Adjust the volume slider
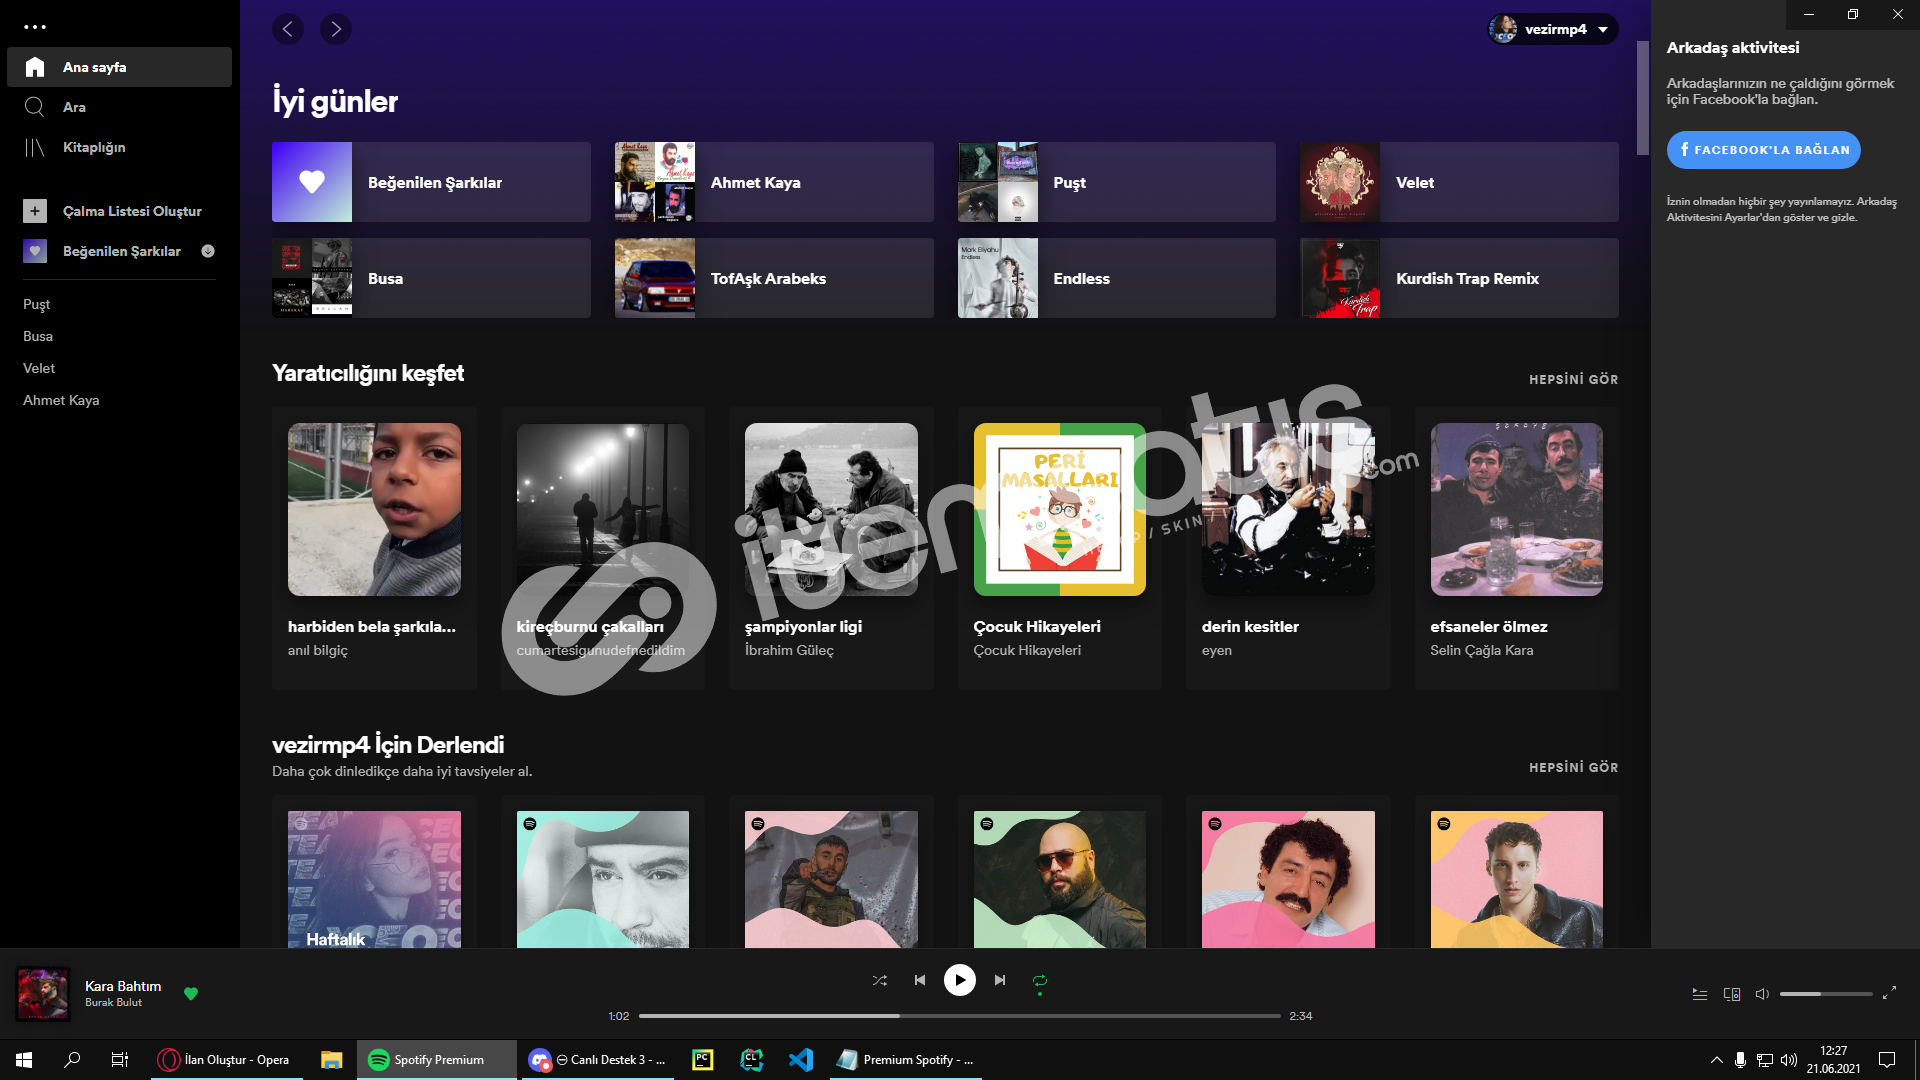1920x1080 pixels. pos(1826,994)
